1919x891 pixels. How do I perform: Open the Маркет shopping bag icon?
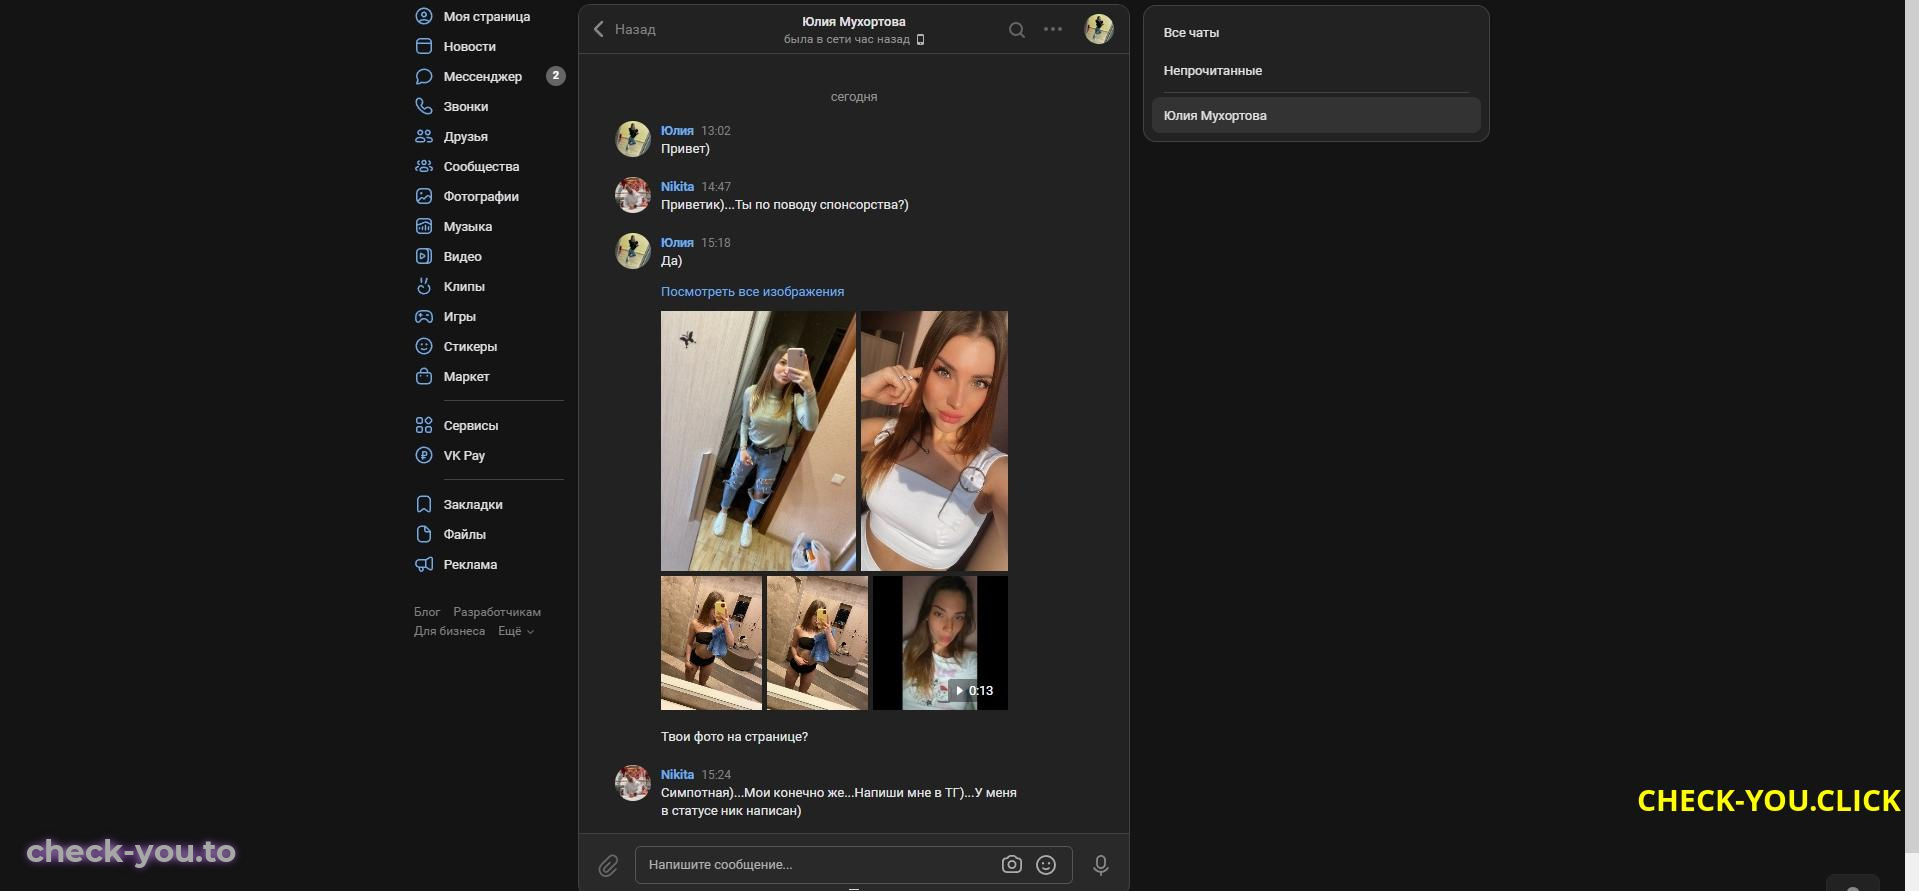tap(424, 376)
